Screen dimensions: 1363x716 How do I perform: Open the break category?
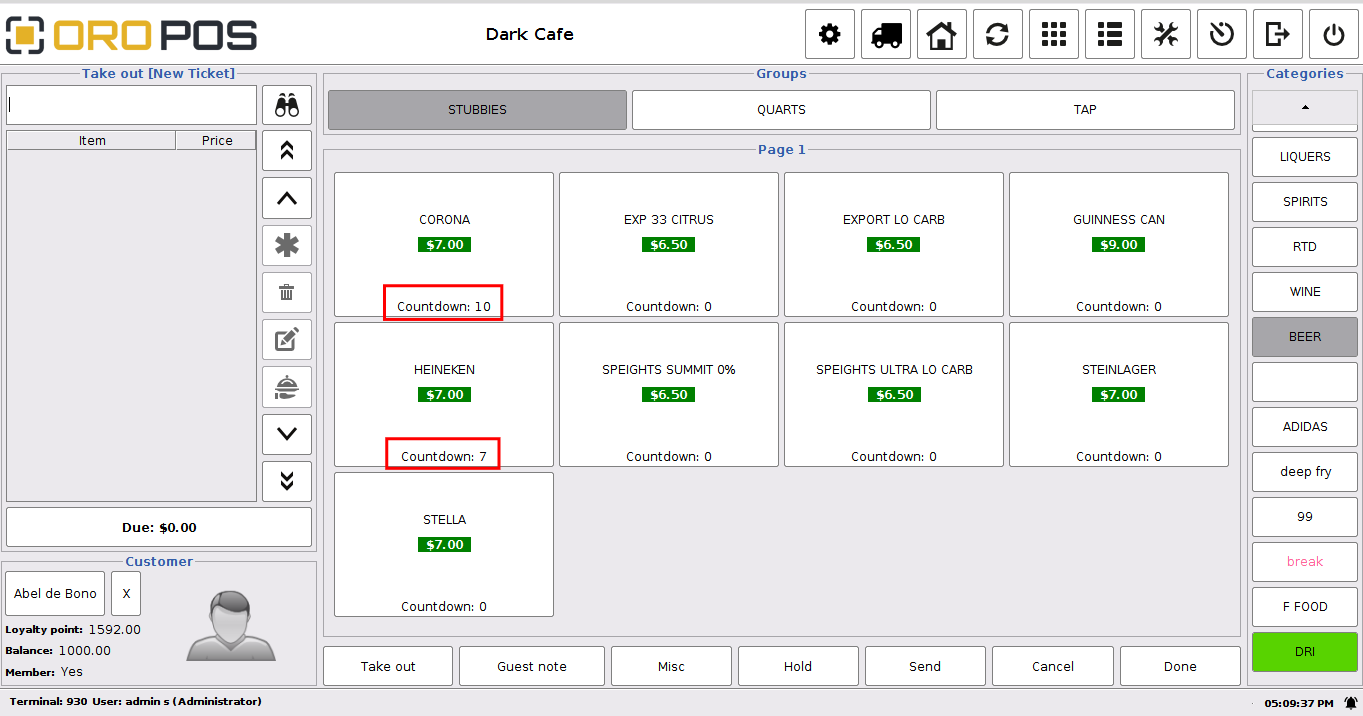click(x=1305, y=562)
